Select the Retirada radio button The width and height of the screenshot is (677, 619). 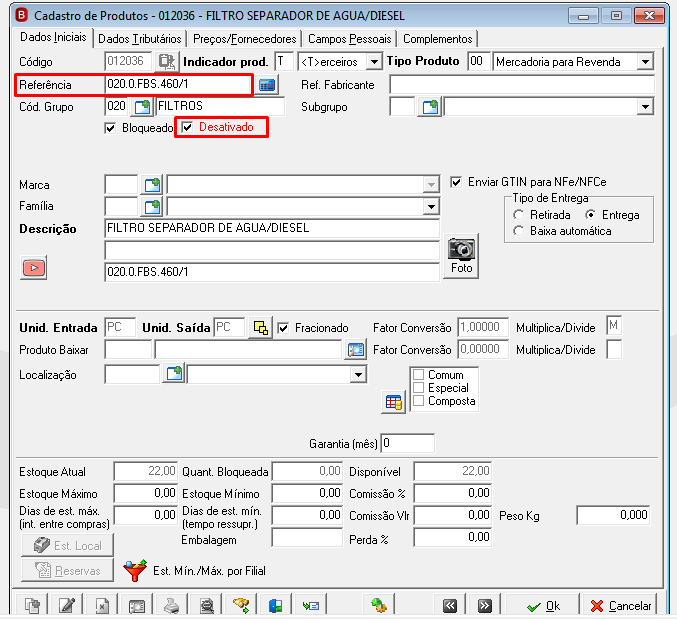519,215
